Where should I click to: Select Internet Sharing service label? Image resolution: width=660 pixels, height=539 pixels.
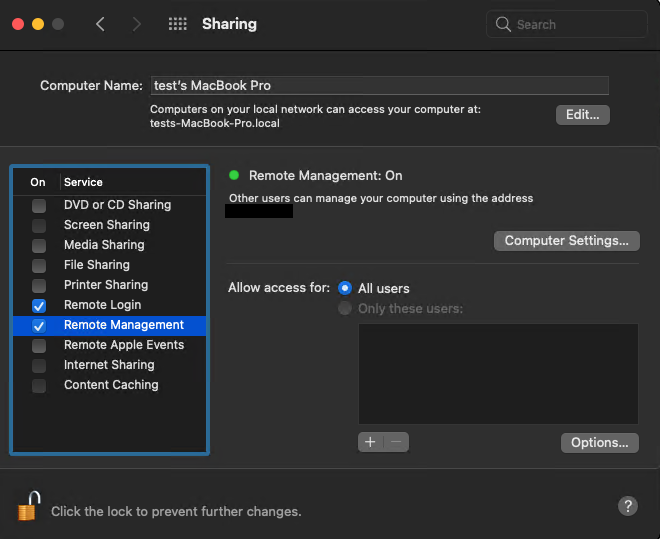109,365
